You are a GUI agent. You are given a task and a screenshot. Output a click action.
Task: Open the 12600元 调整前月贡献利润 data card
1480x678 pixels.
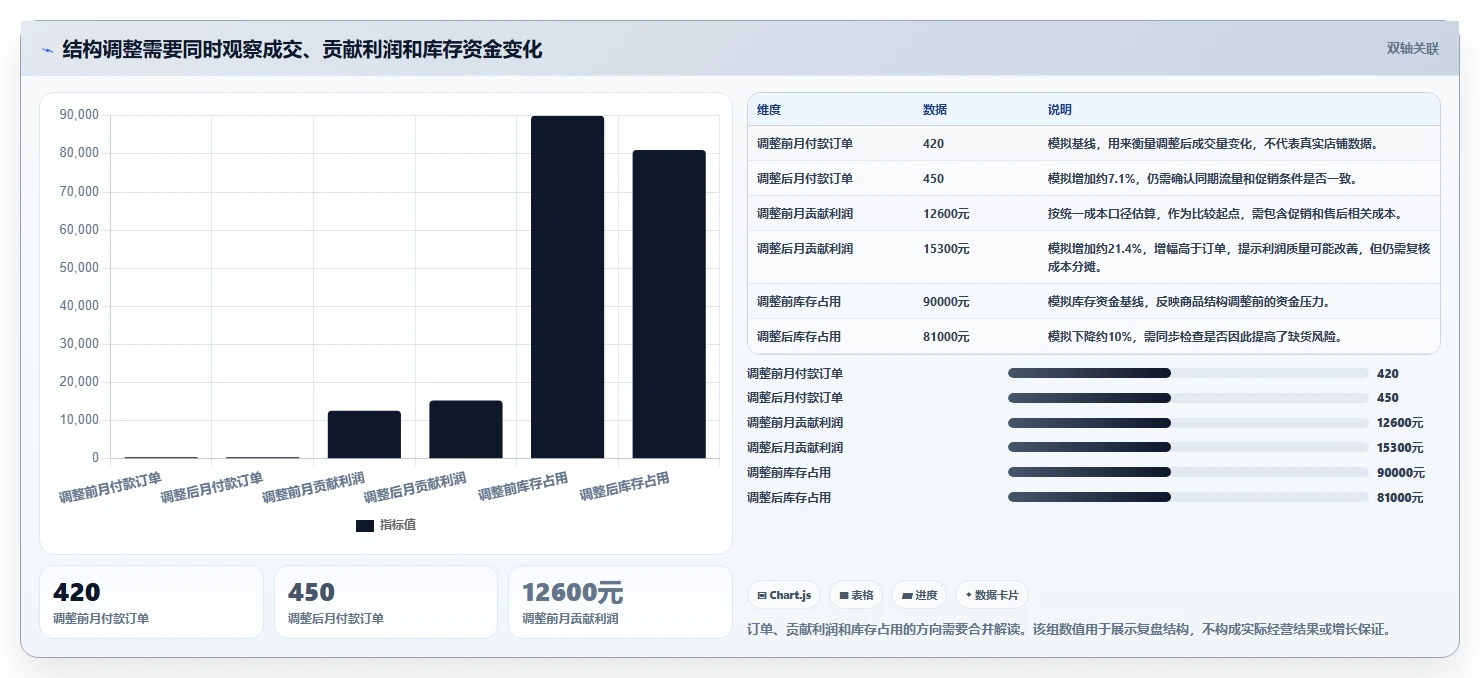click(620, 602)
